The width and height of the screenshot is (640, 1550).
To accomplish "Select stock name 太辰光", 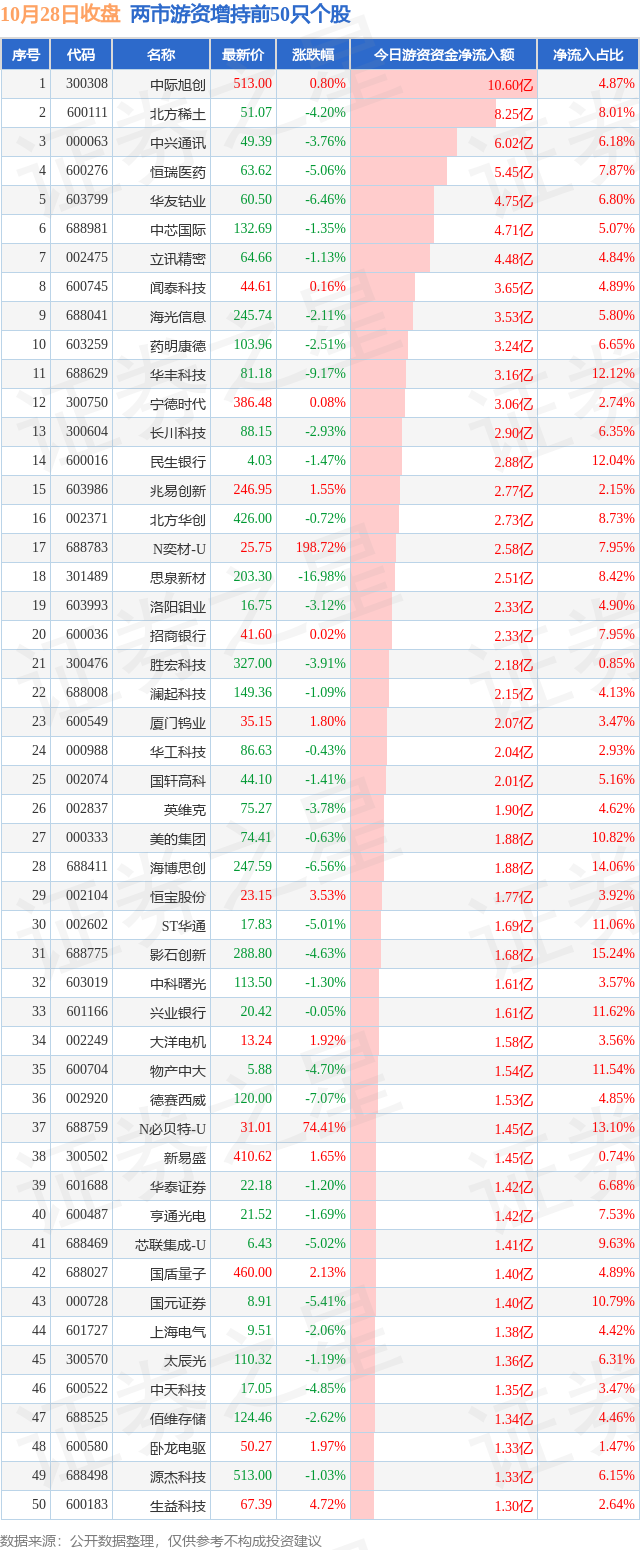I will [x=185, y=1361].
